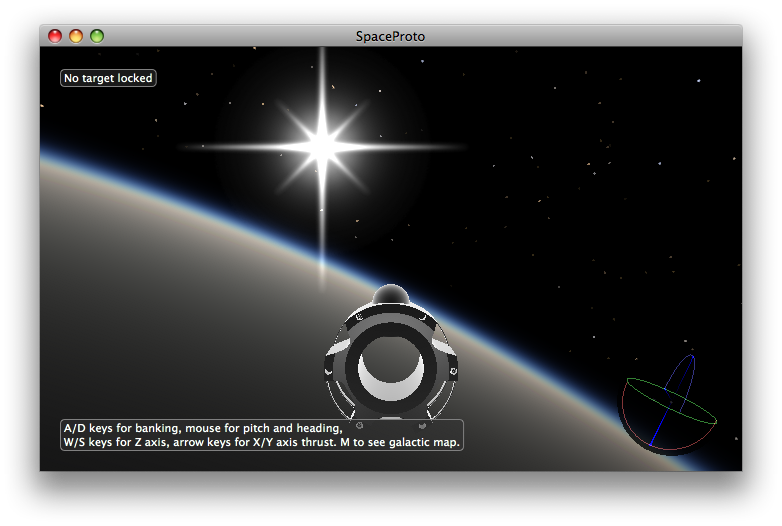Click the SpacePrototype window title
This screenshot has width=782, height=526.
coord(391,36)
